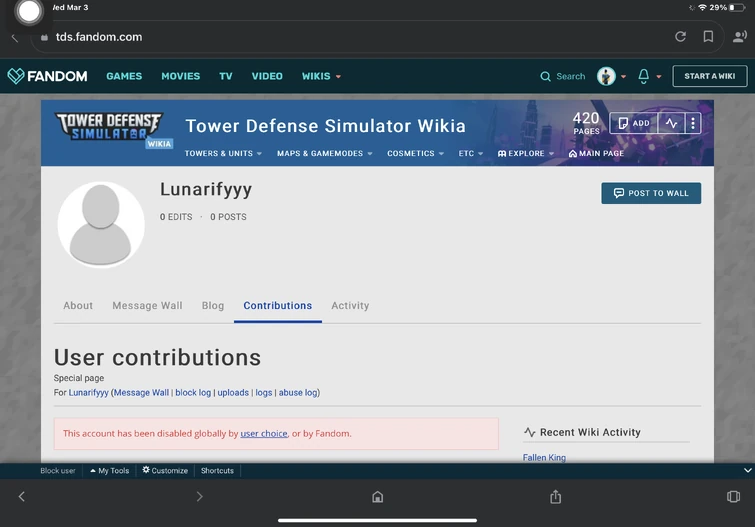Open the browser profile voice icon

point(739,37)
